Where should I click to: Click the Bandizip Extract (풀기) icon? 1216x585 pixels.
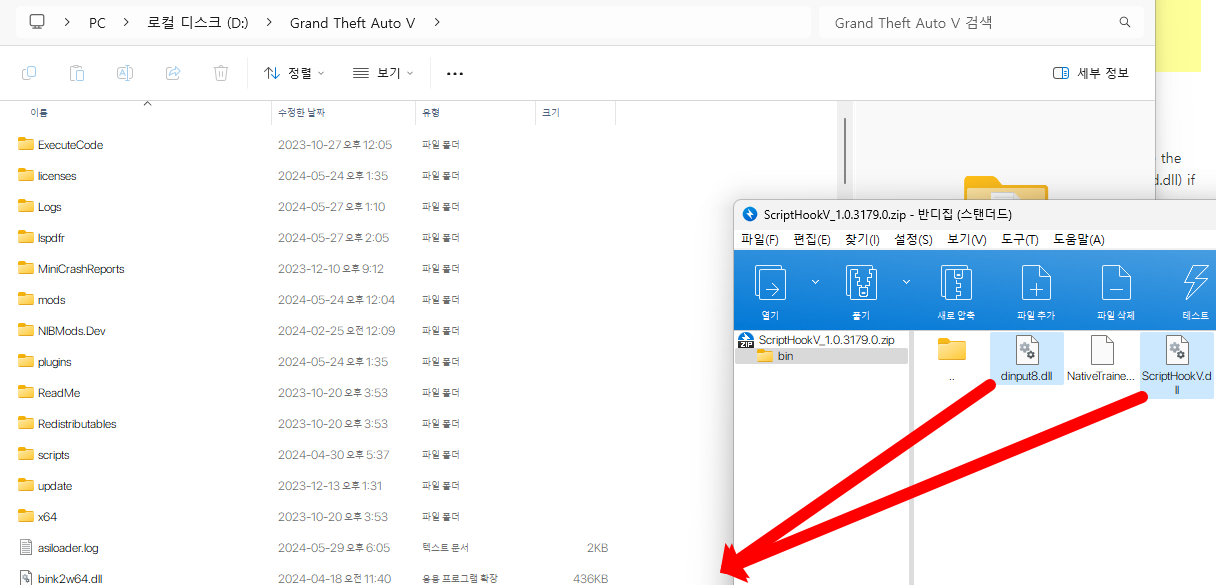pyautogui.click(x=861, y=283)
